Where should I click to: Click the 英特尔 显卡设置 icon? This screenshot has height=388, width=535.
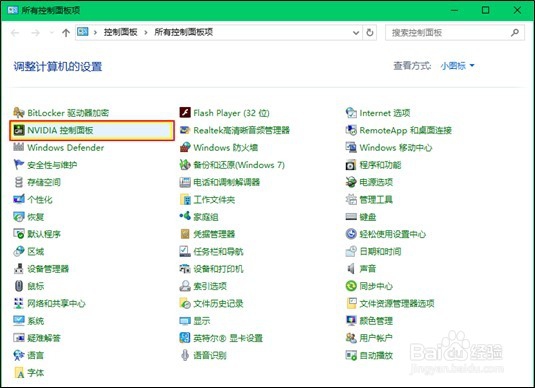[185, 338]
